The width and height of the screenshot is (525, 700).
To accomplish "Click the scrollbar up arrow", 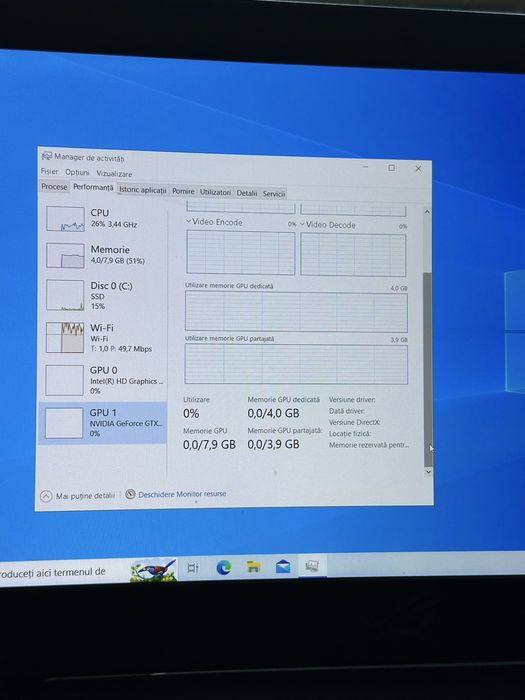I will [x=427, y=212].
